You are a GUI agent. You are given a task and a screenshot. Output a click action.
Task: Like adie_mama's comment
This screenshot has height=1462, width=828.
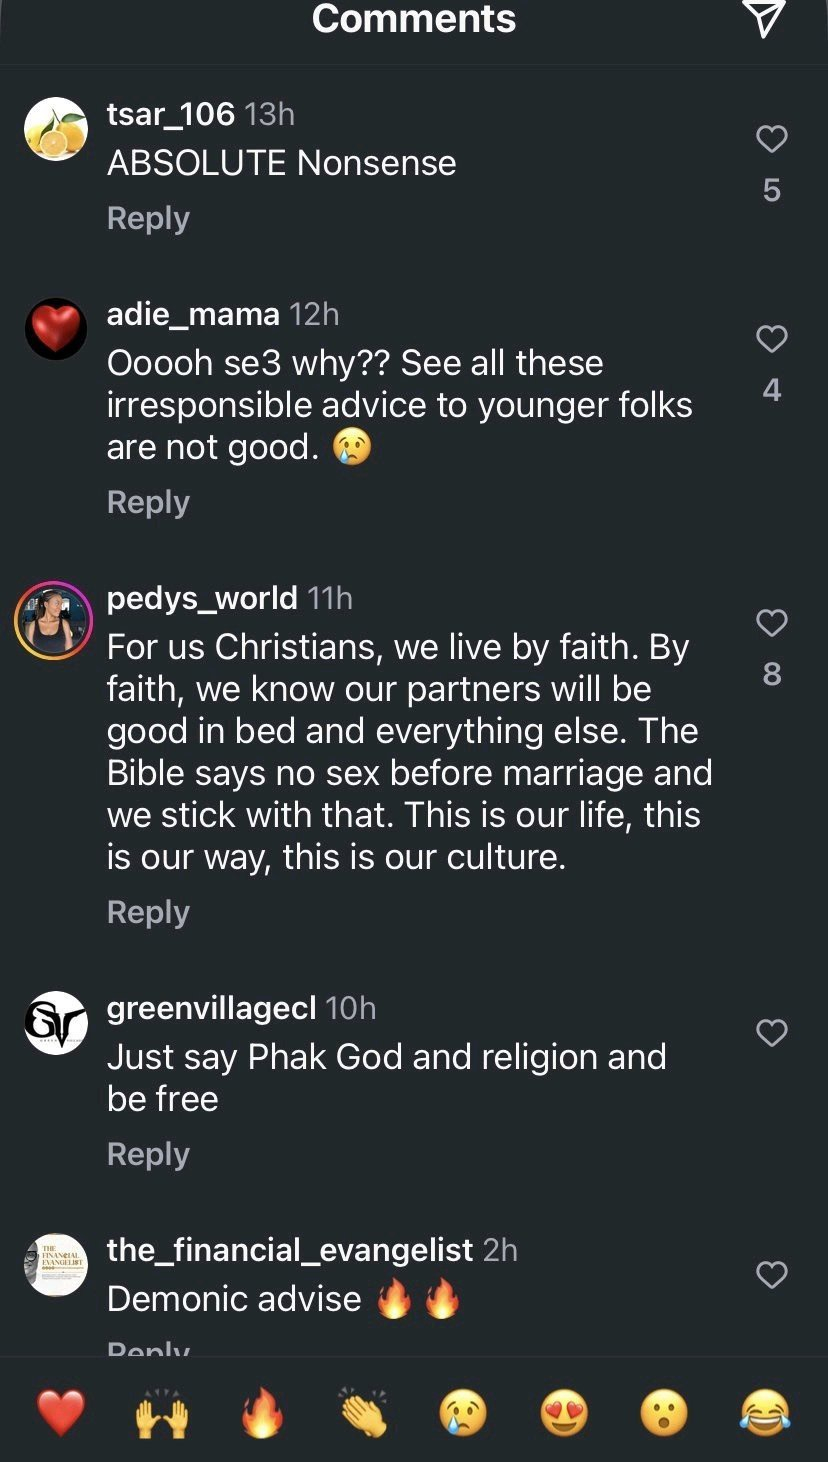[771, 339]
